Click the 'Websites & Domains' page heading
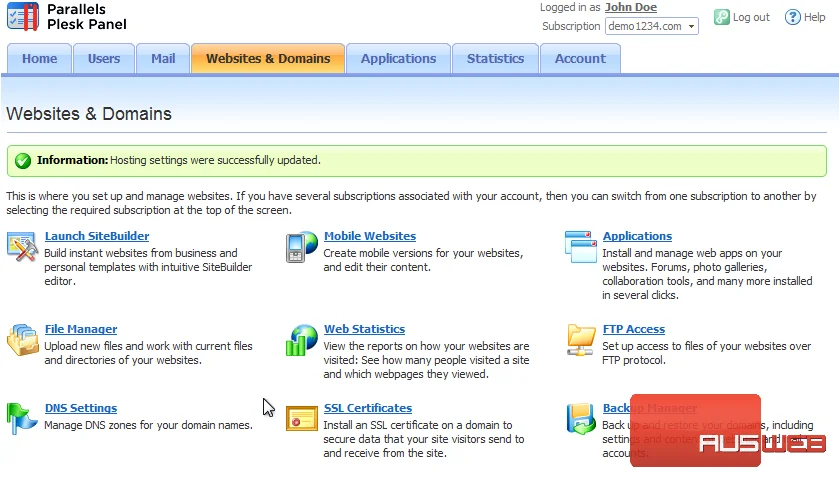This screenshot has height=480, width=840. point(89,114)
